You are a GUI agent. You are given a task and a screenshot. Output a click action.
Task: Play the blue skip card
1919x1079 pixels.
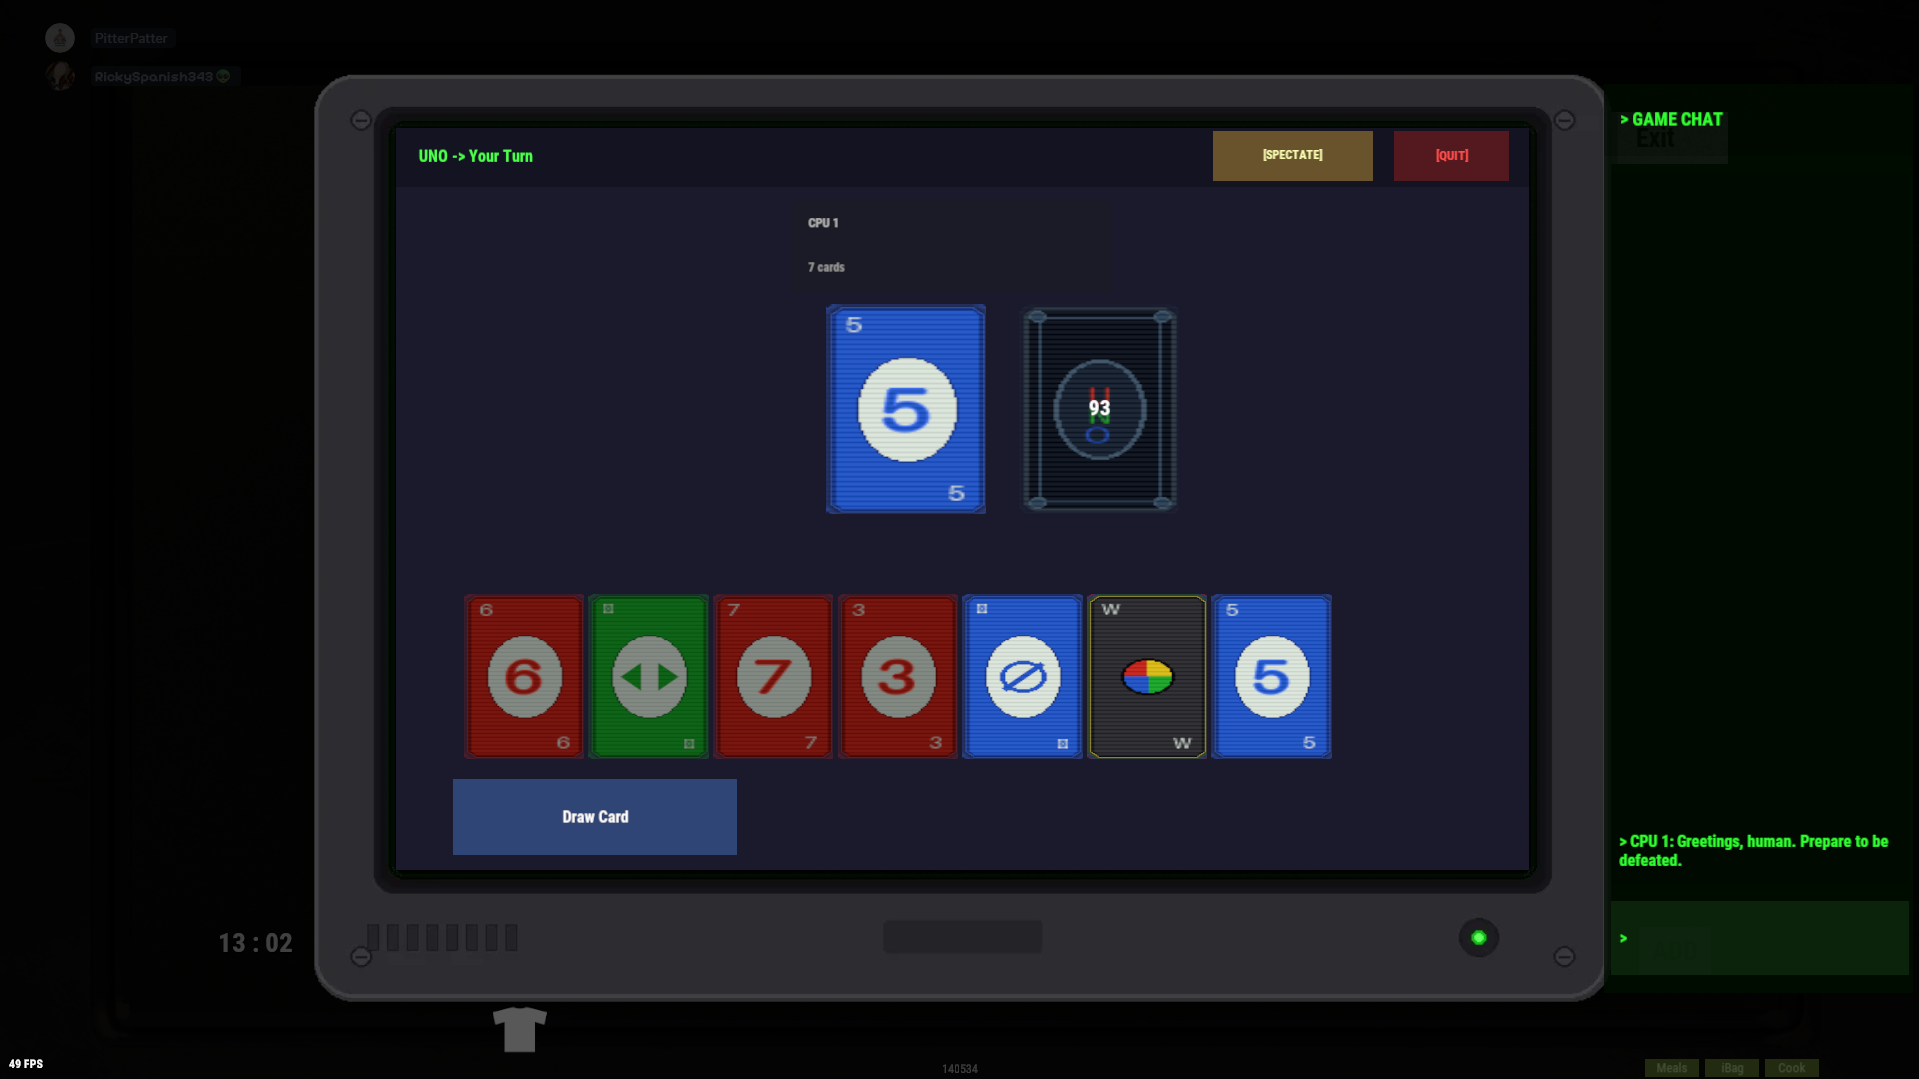click(x=1022, y=677)
